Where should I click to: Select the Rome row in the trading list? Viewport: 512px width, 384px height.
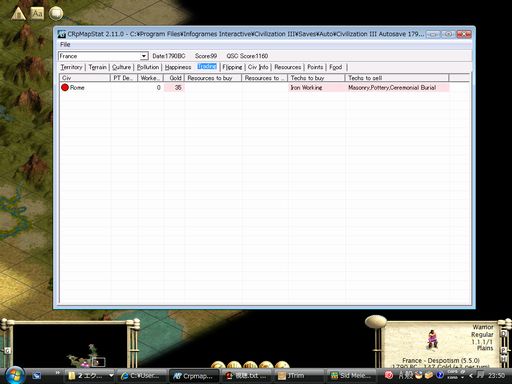(x=255, y=88)
